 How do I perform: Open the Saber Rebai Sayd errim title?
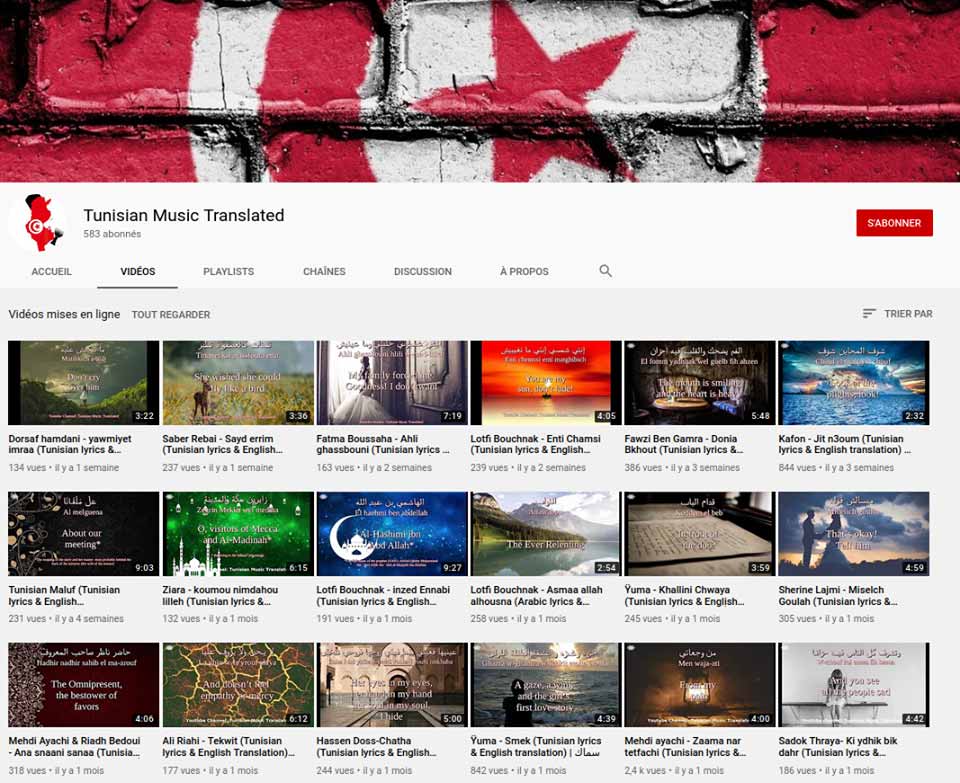tap(222, 444)
